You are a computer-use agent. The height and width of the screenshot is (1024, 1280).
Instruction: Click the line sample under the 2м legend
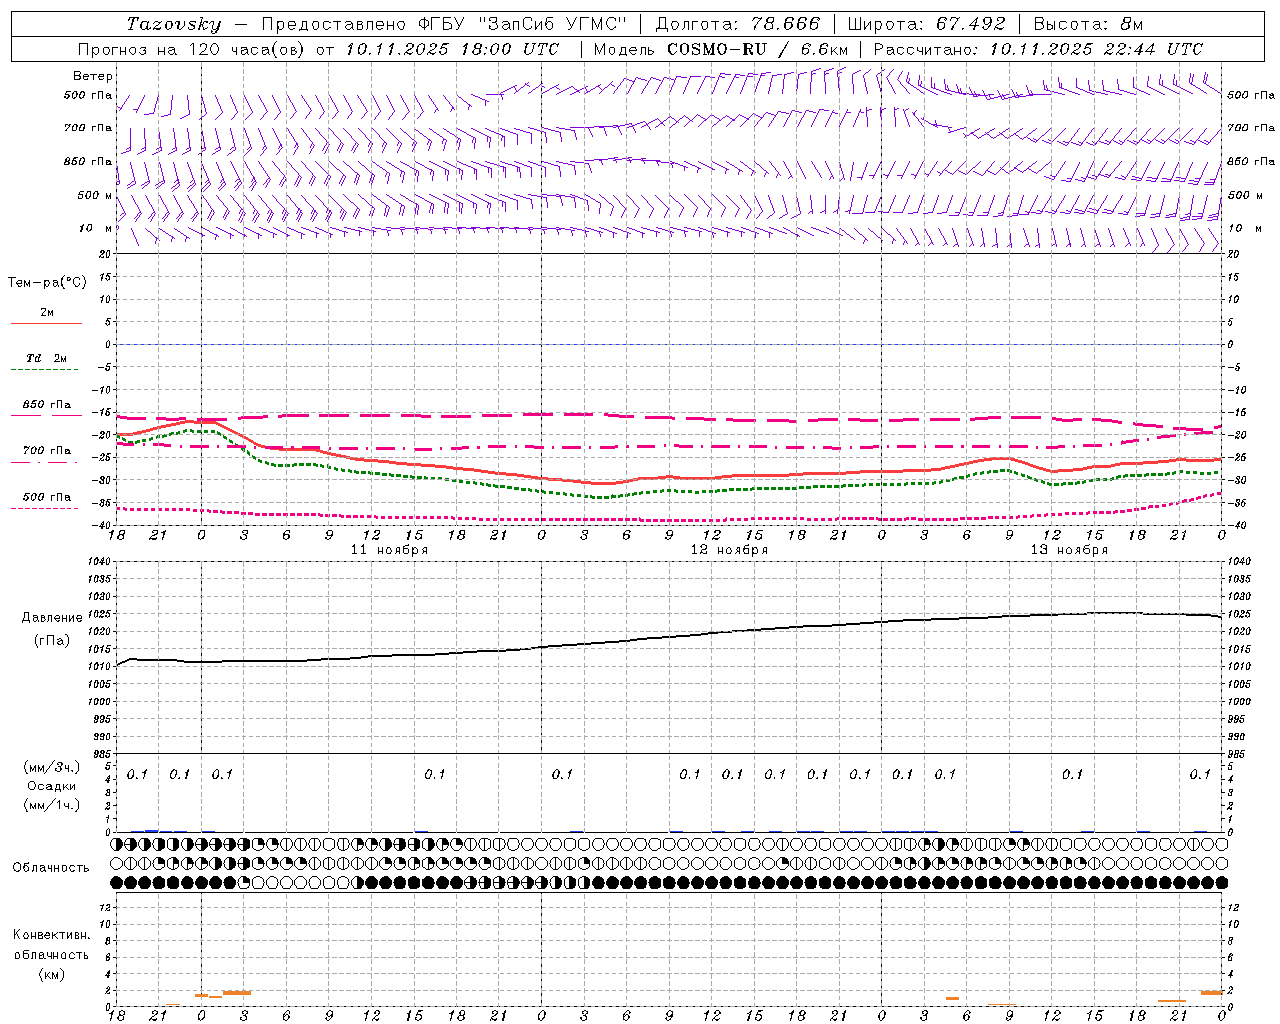click(x=46, y=323)
